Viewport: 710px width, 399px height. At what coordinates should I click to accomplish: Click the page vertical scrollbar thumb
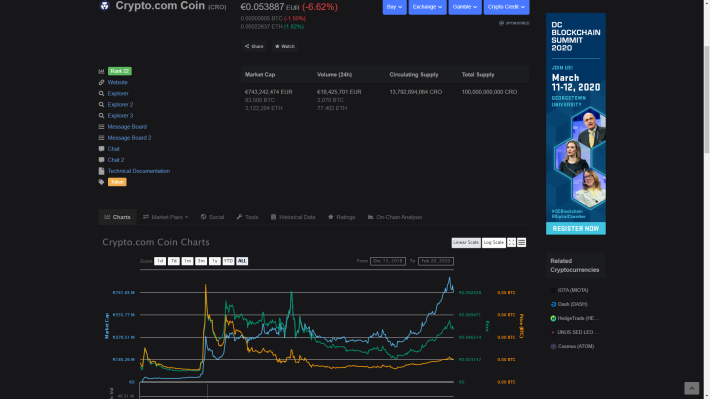706,101
